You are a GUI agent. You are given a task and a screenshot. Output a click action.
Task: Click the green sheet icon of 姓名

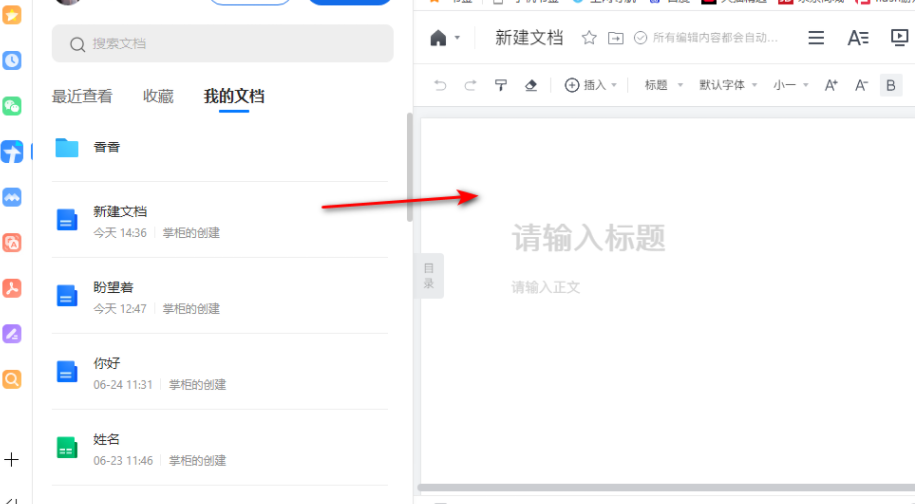point(67,448)
